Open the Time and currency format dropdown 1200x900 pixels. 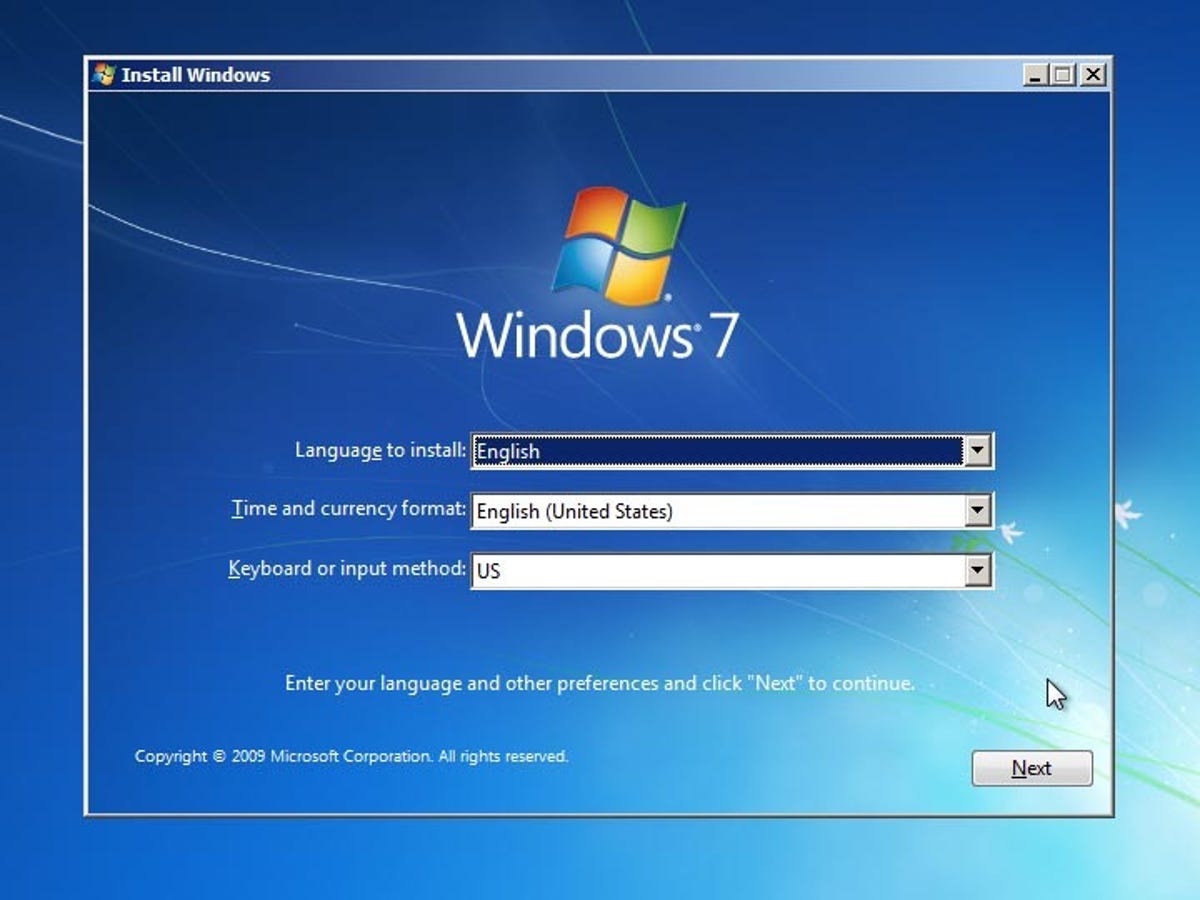click(979, 511)
